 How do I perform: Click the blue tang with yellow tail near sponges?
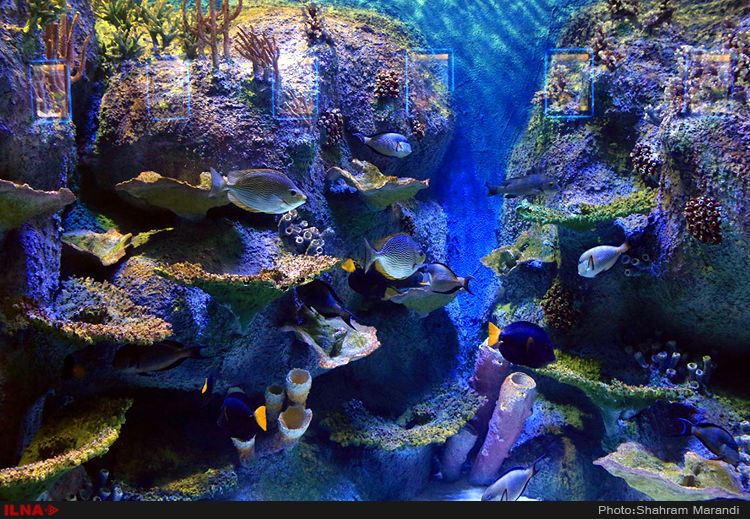pyautogui.click(x=241, y=412)
